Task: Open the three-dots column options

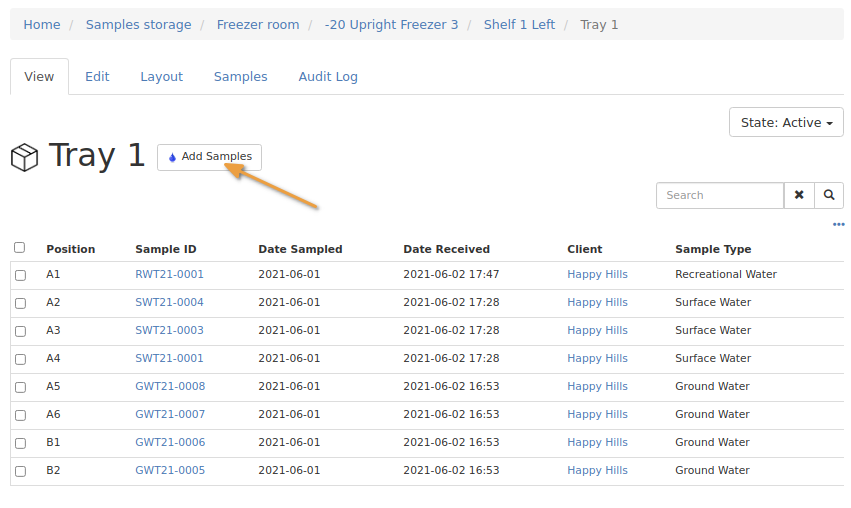Action: pos(838,225)
